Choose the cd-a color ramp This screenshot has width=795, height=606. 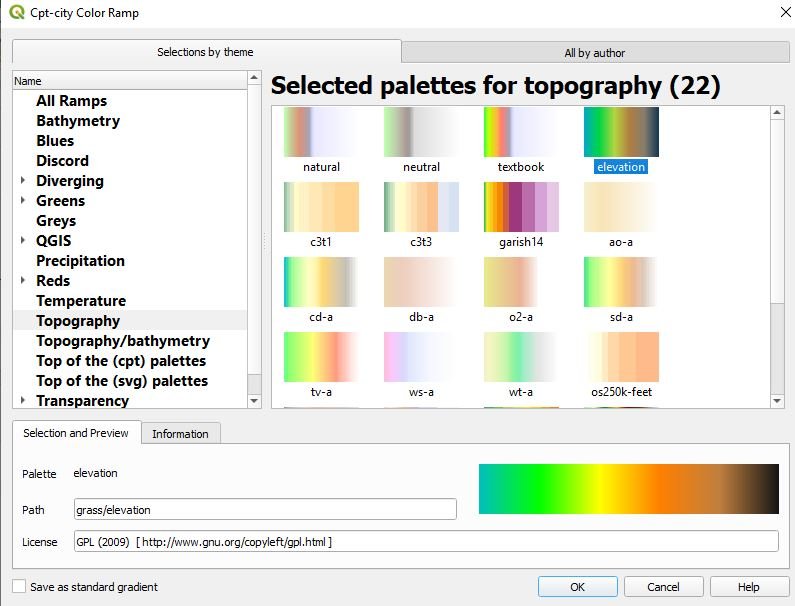tap(321, 282)
